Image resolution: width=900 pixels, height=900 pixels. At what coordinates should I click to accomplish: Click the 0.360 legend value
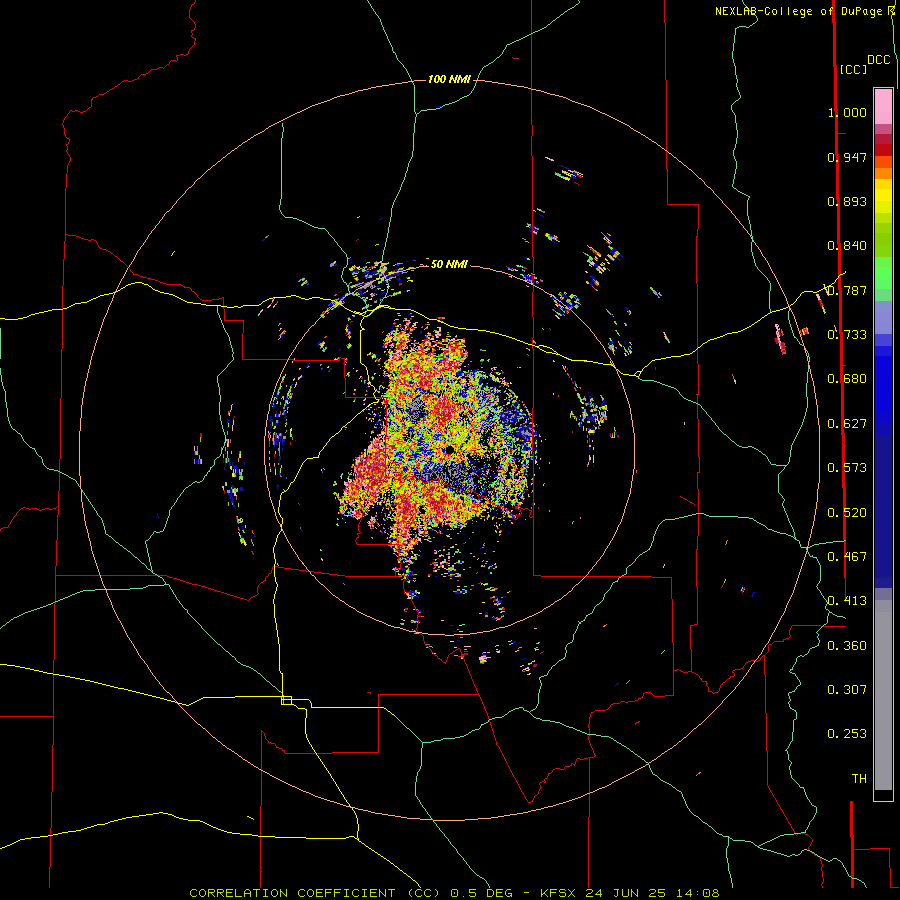click(847, 646)
